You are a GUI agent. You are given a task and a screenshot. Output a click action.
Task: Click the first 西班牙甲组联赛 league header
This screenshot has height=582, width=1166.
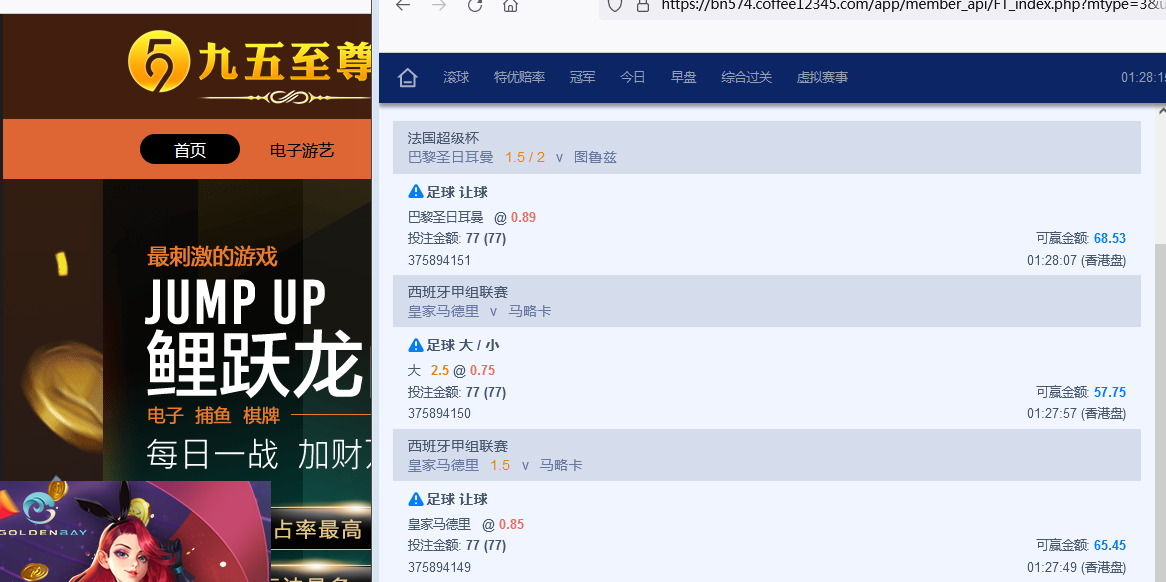tap(457, 291)
